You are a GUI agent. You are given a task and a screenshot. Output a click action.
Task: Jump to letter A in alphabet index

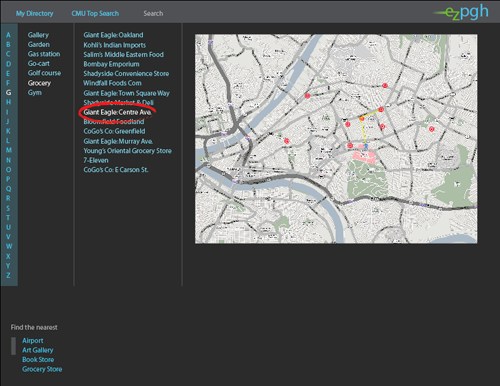point(8,35)
